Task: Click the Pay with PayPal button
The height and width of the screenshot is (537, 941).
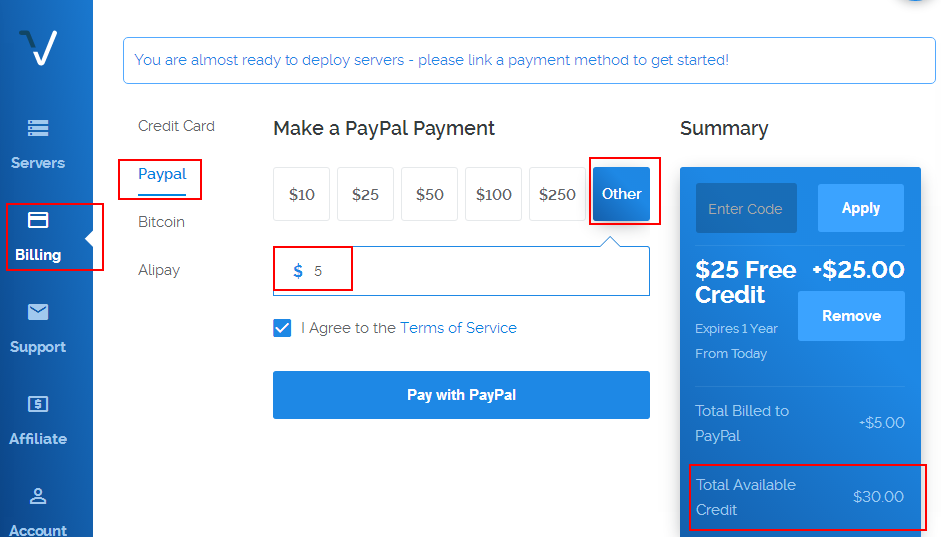Action: 461,395
